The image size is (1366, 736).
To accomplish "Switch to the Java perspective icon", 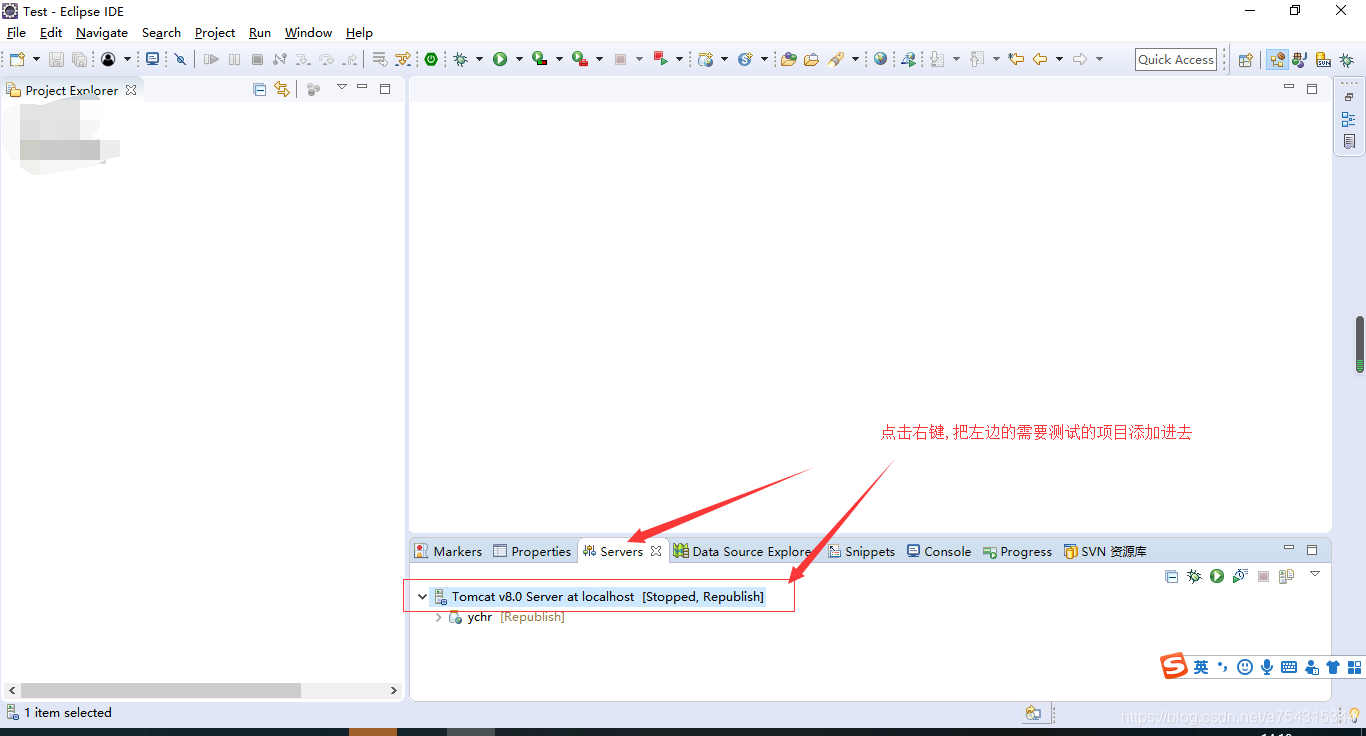I will [x=1299, y=60].
